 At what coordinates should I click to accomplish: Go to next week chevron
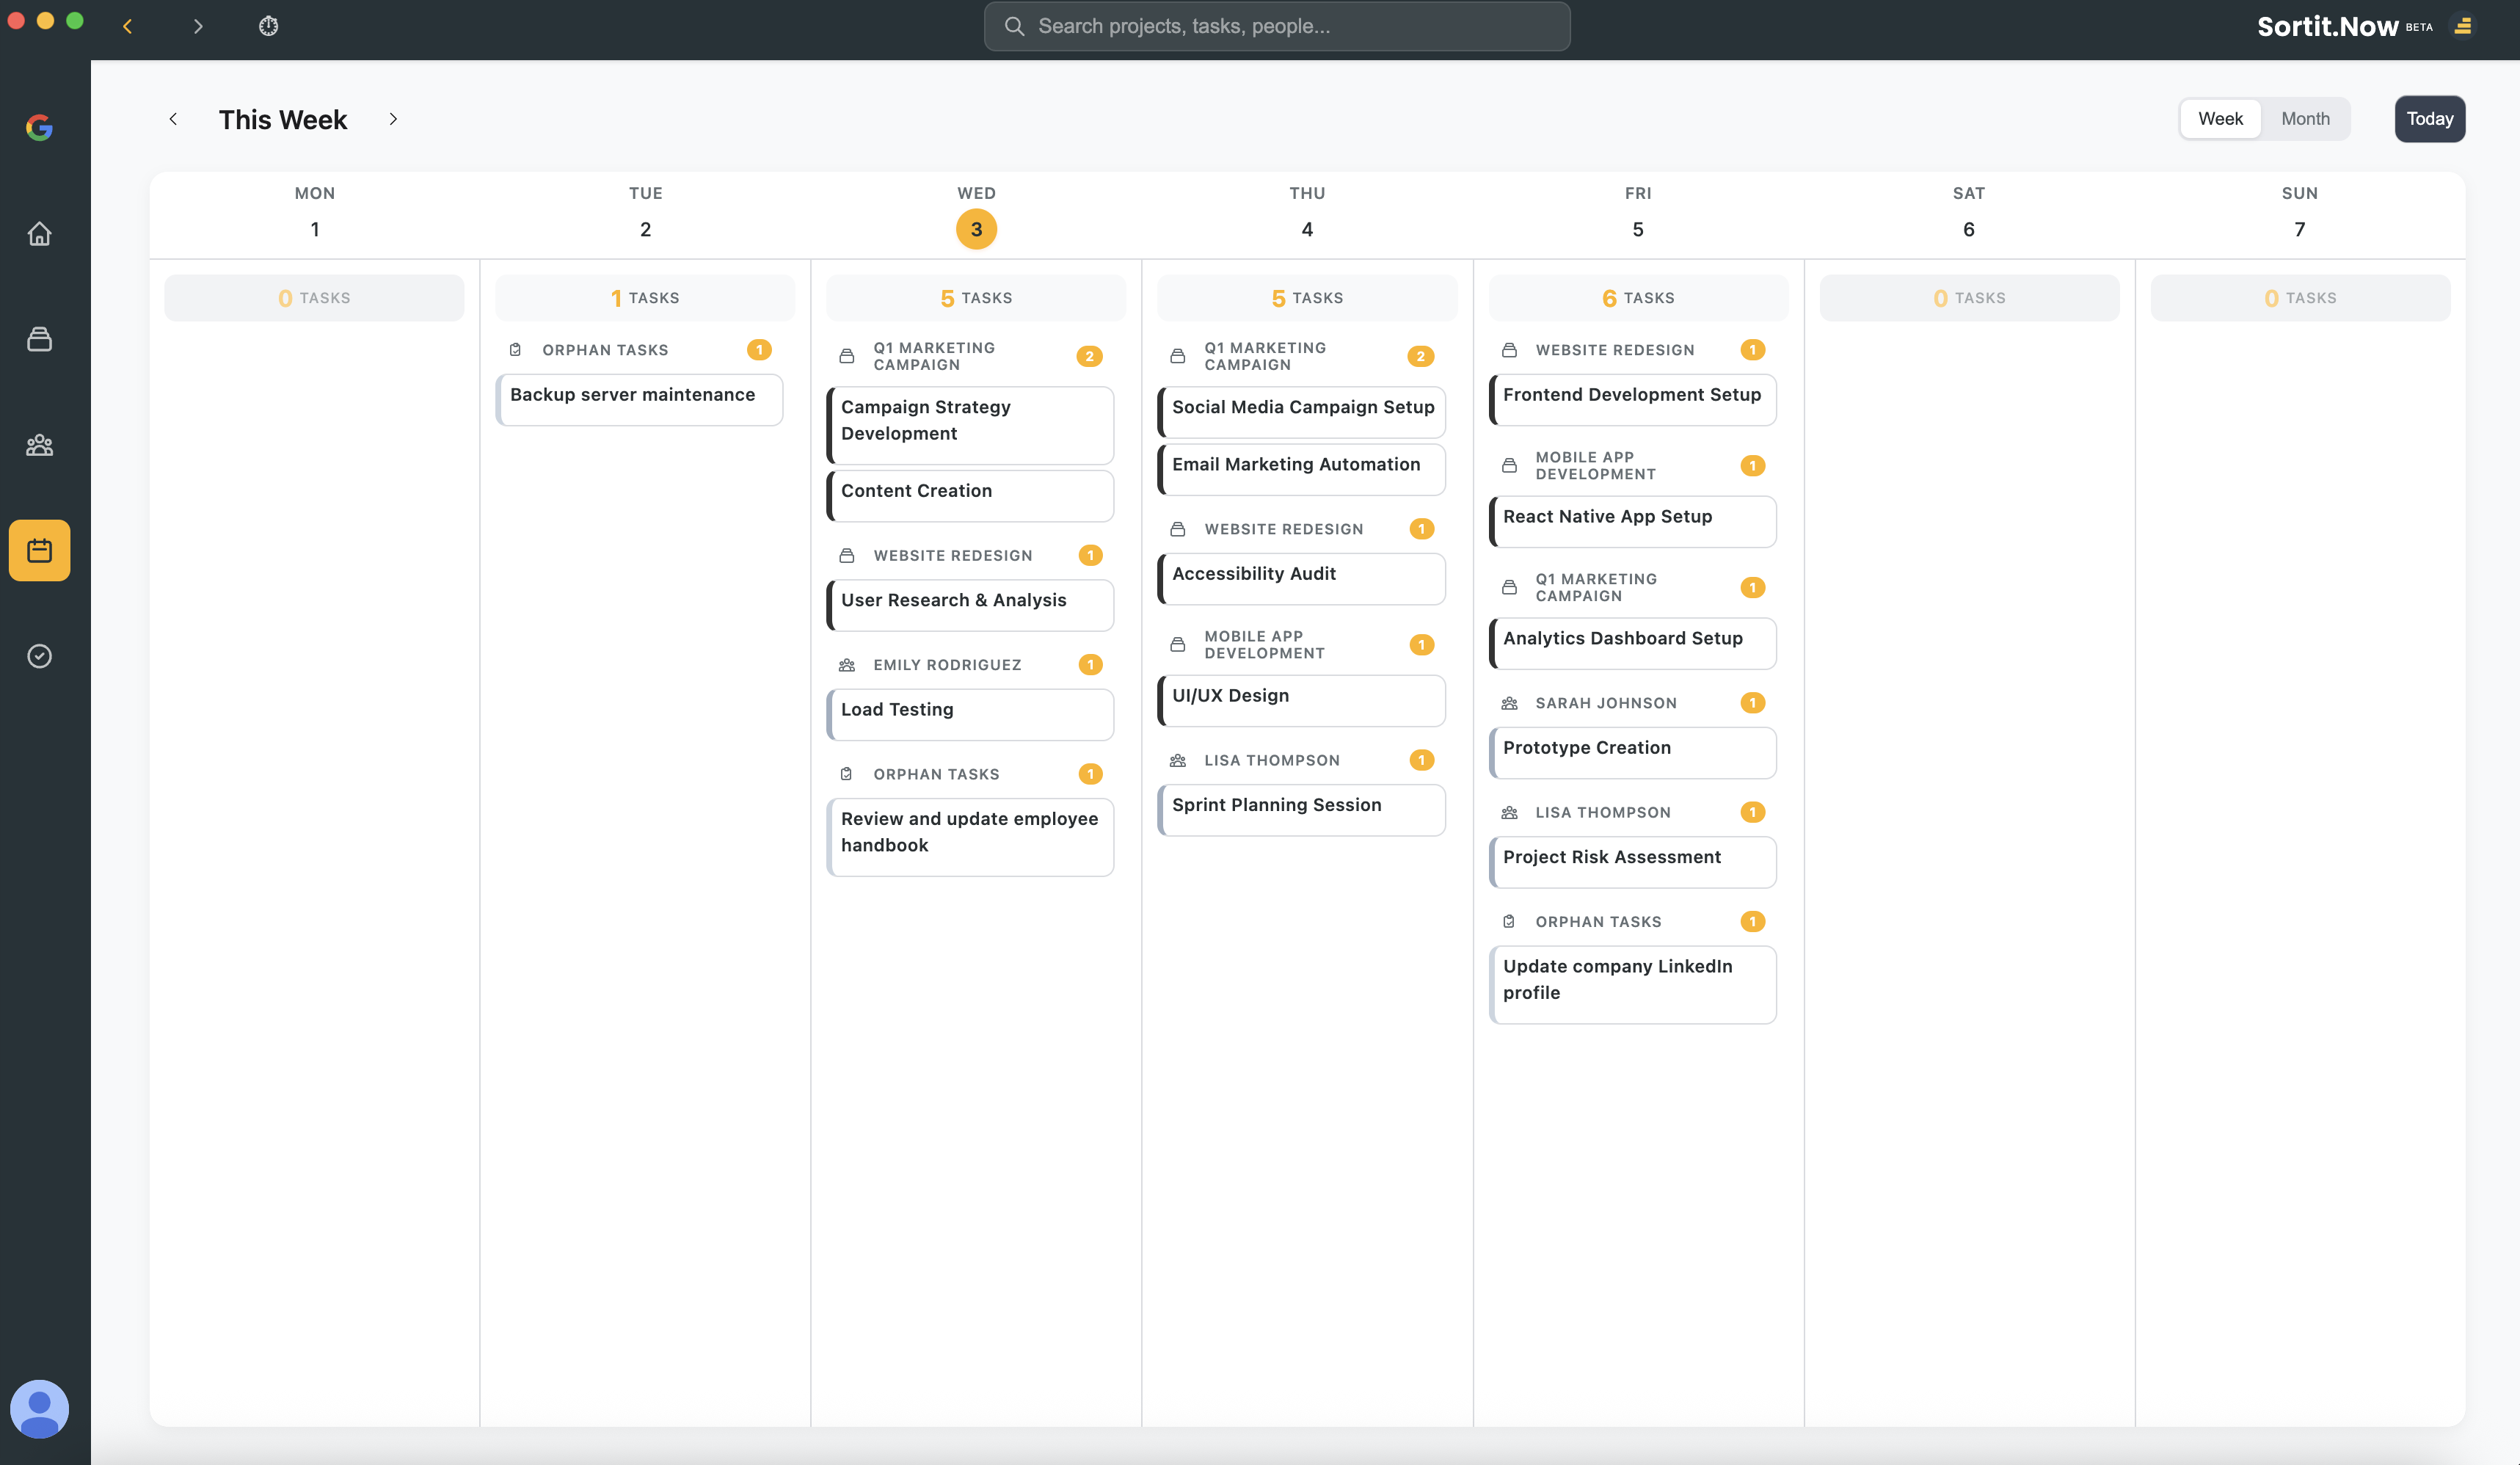[x=393, y=119]
